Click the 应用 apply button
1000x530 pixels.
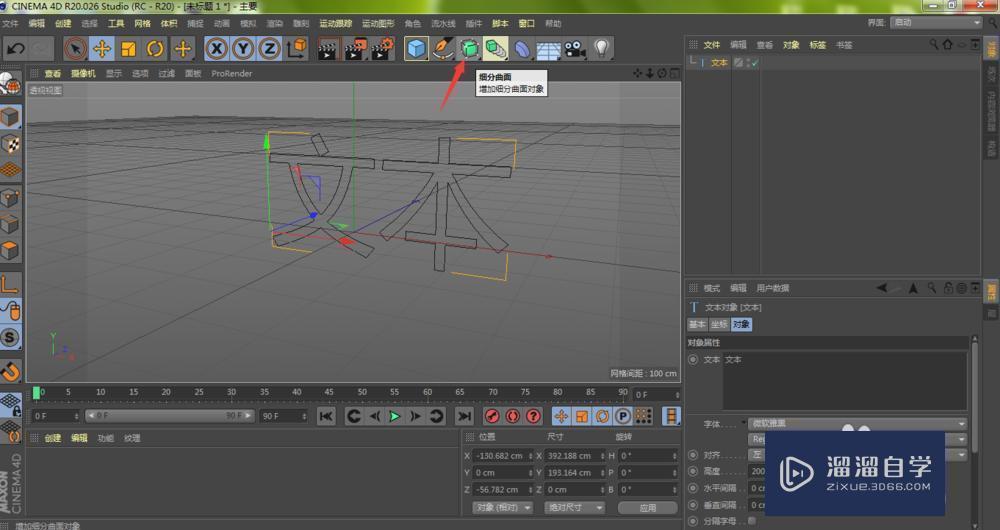[647, 507]
